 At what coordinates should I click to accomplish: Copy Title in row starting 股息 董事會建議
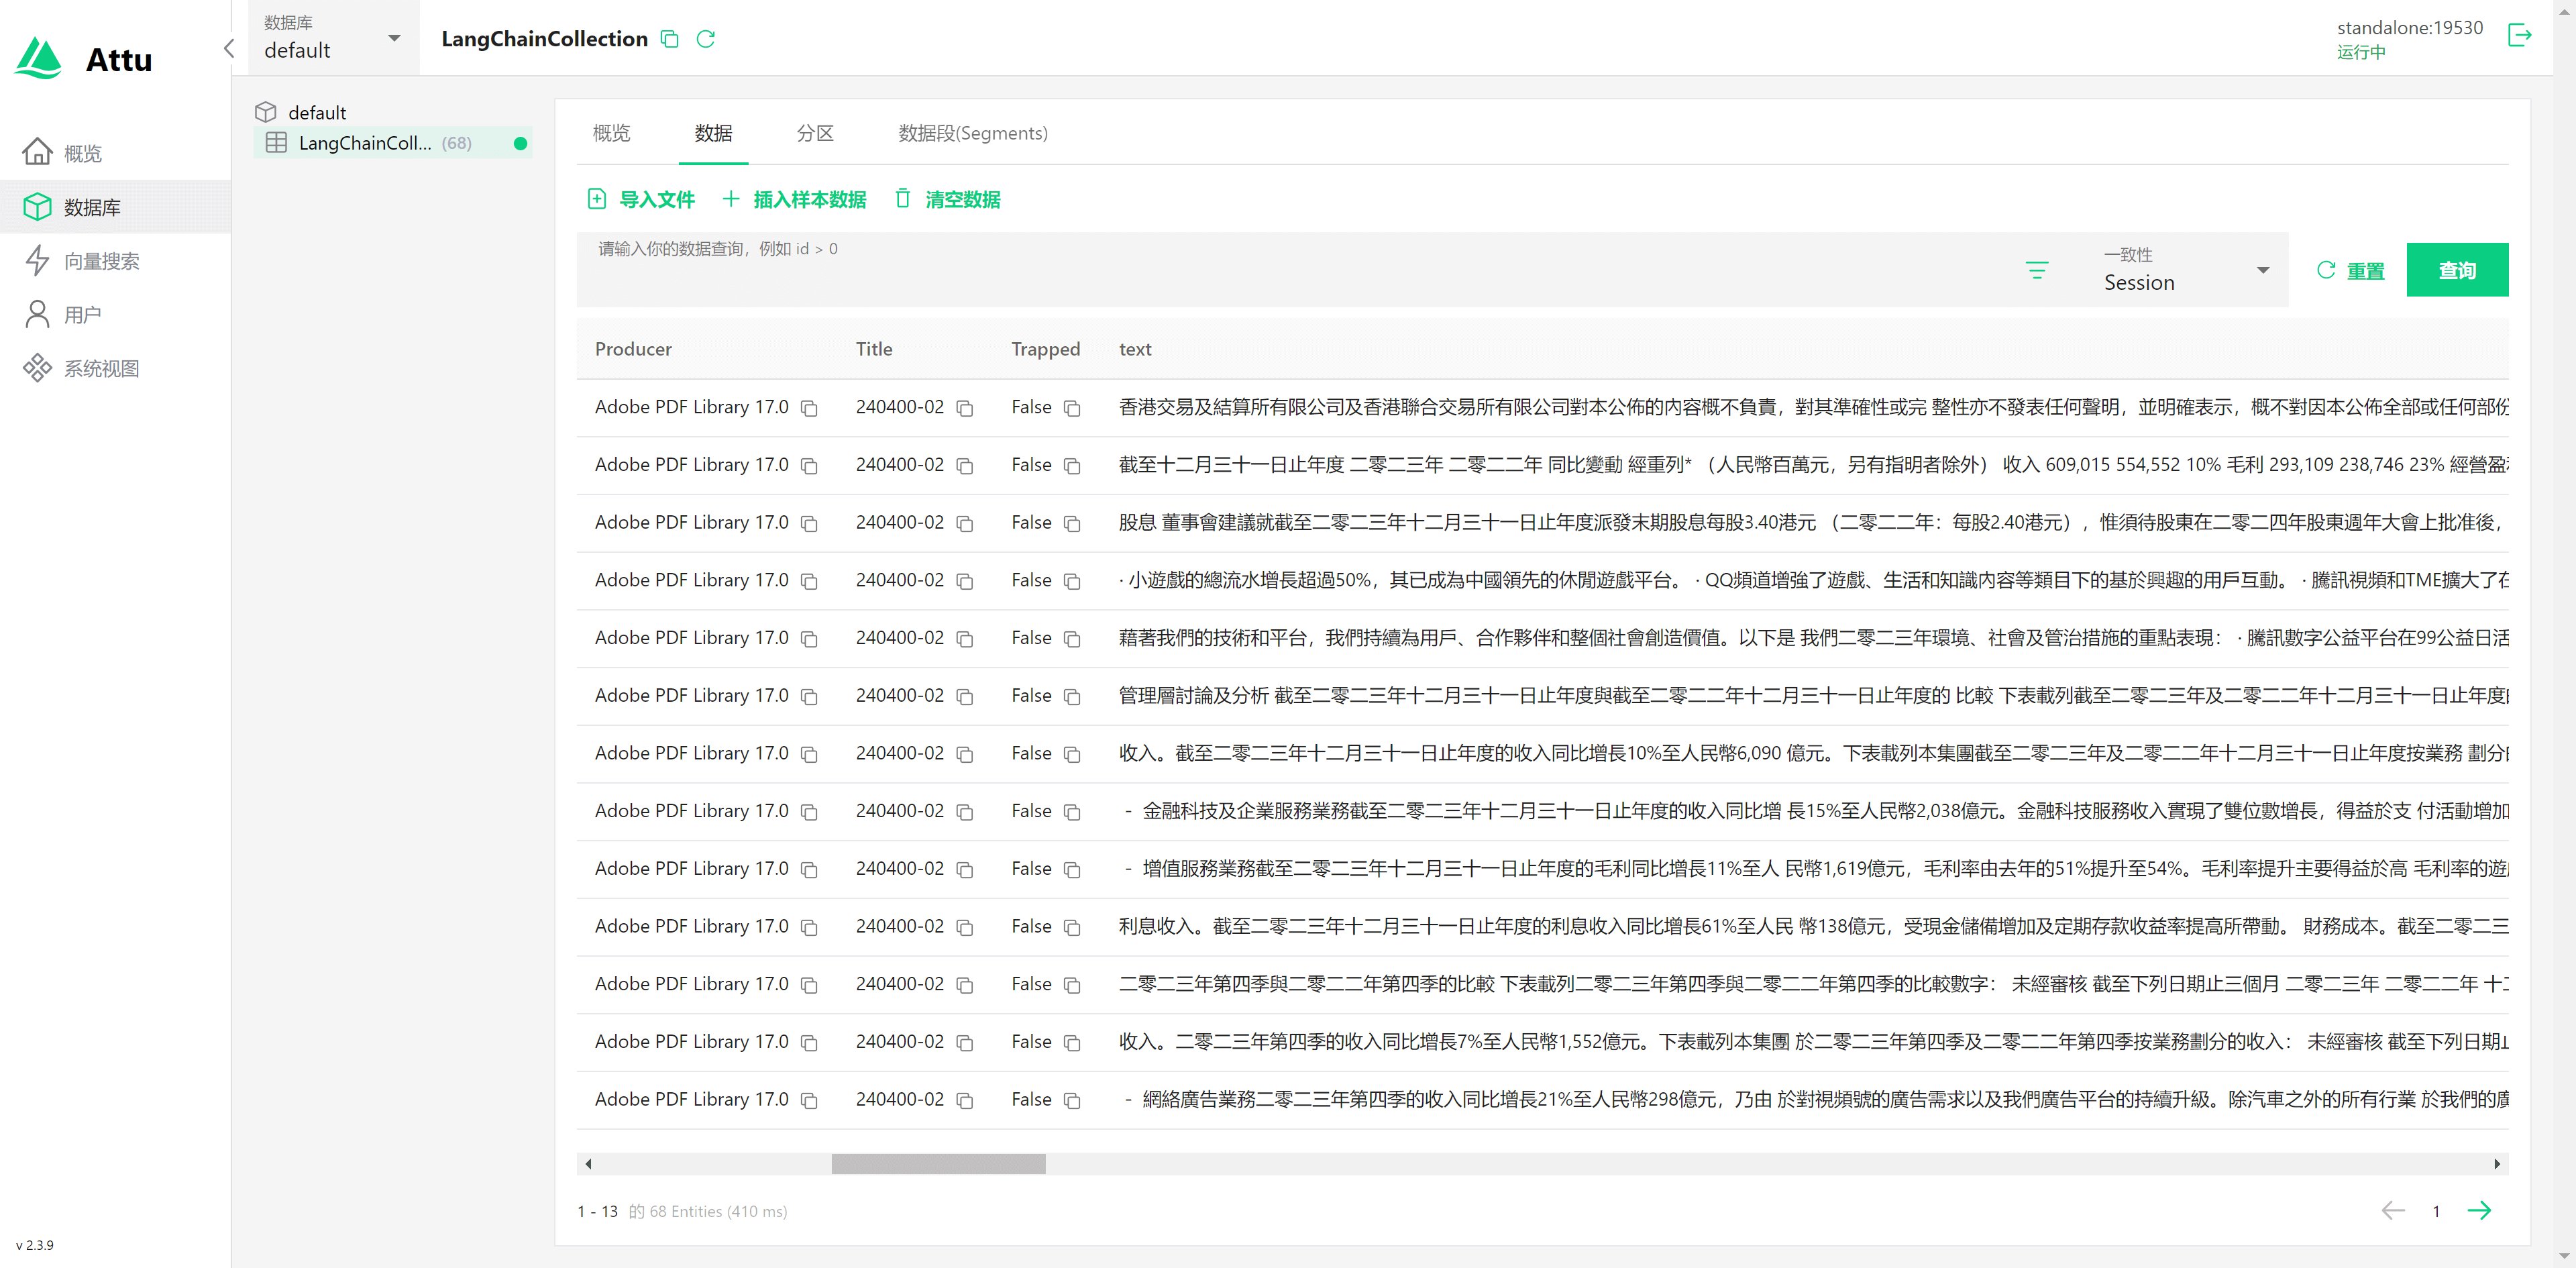tap(964, 524)
